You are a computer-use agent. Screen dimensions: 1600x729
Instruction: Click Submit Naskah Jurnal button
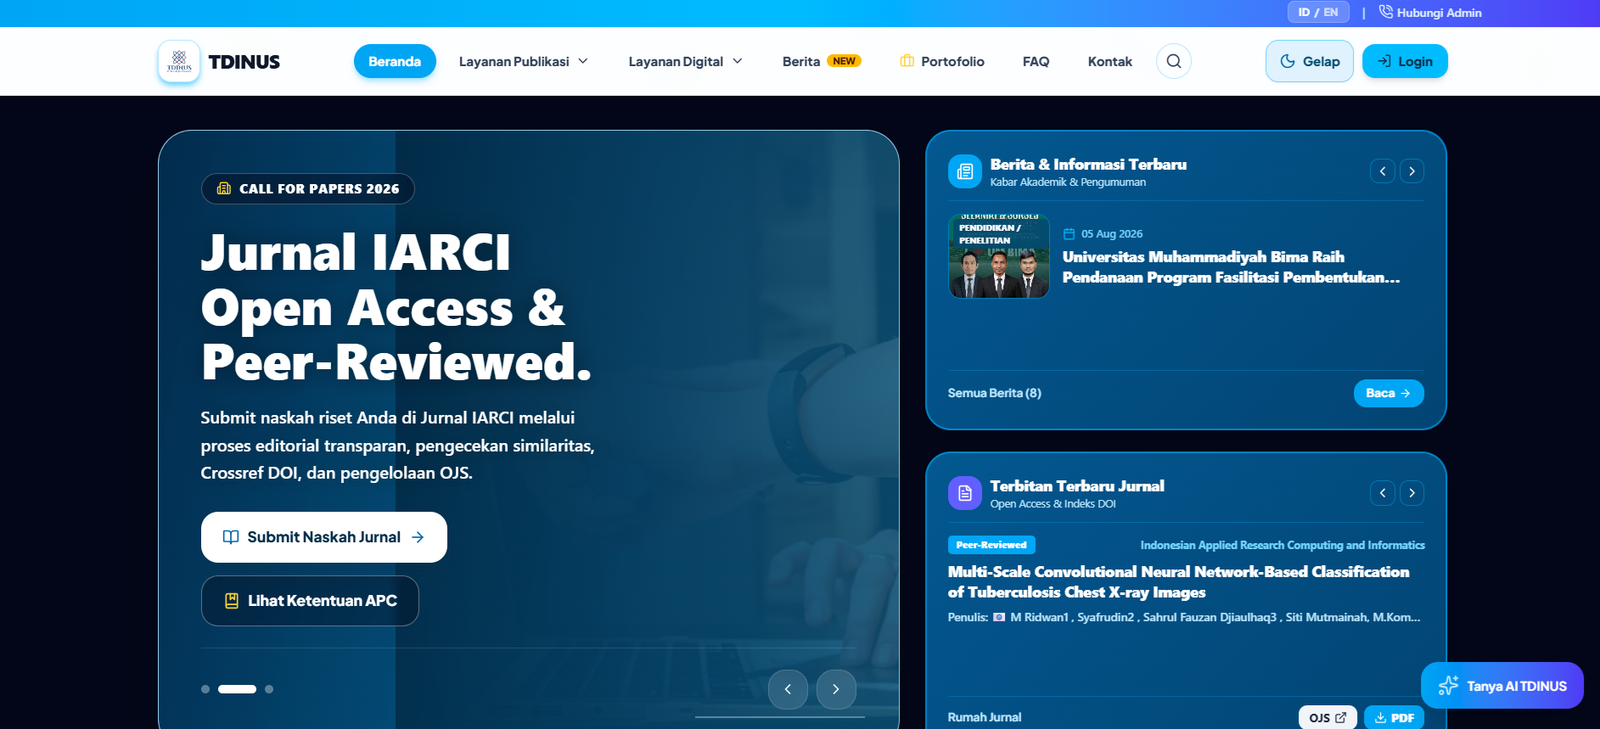(x=324, y=537)
